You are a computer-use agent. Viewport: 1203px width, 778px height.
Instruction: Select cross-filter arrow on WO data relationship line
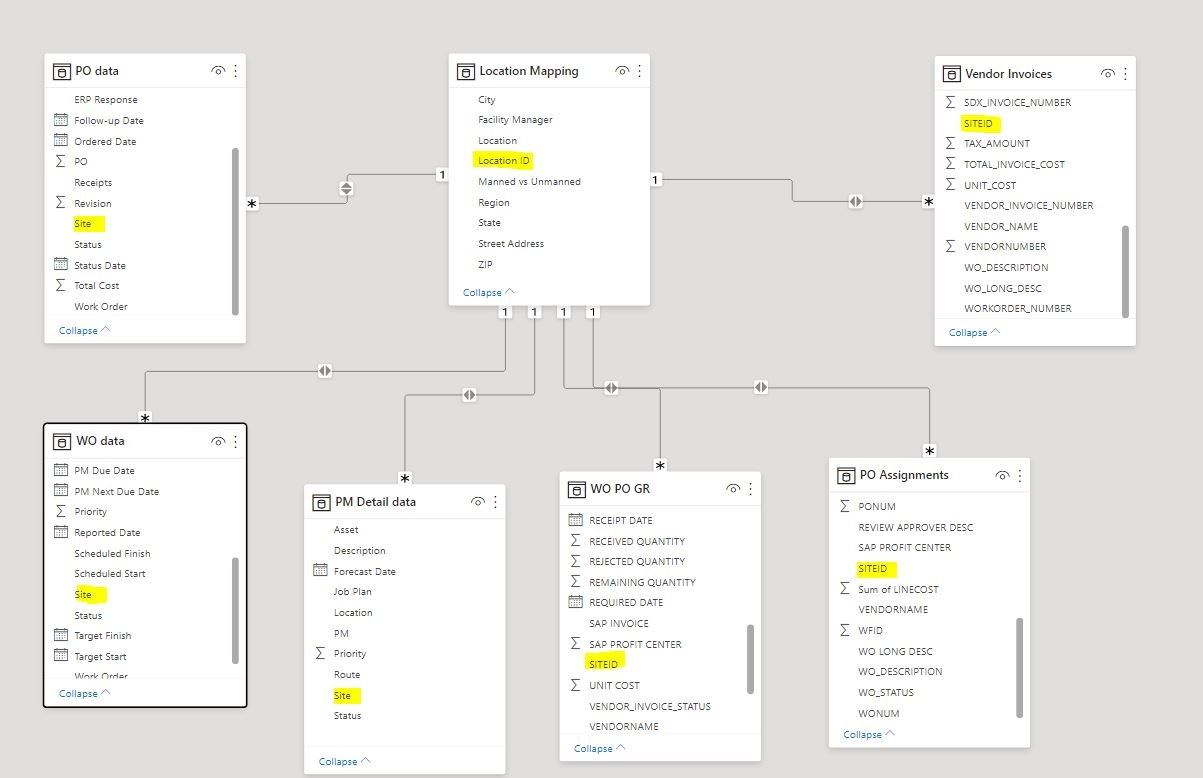pos(324,371)
